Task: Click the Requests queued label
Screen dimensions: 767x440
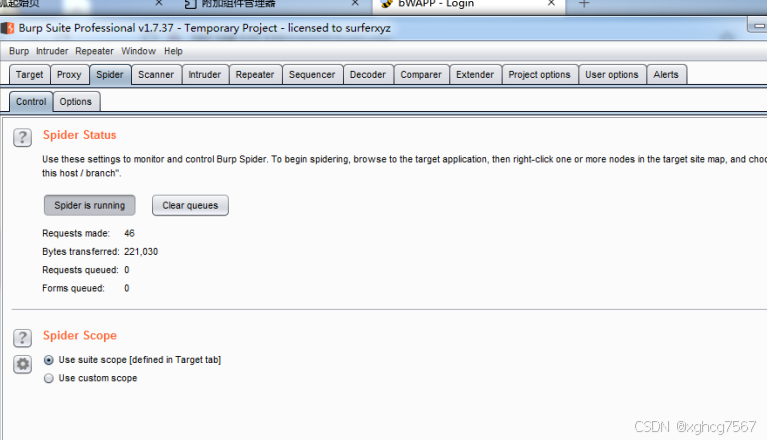Action: 80,270
